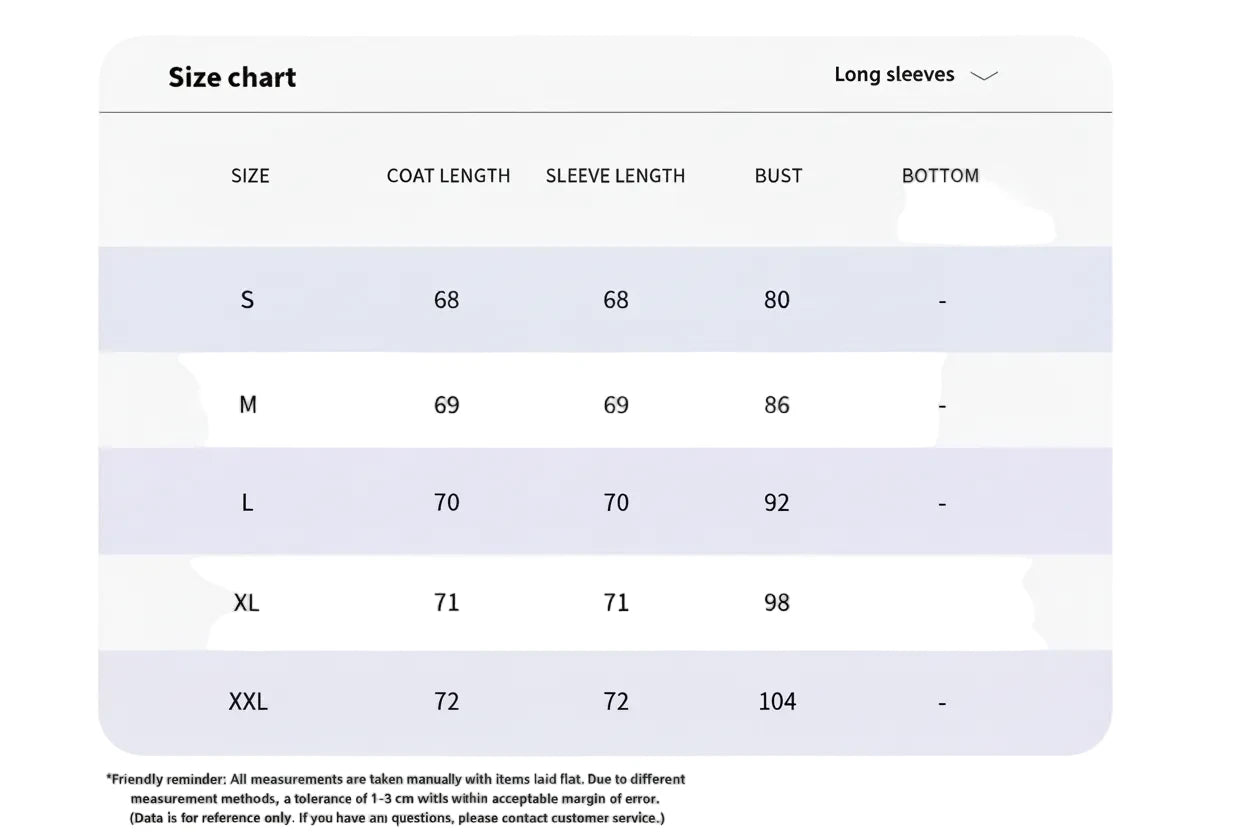The height and width of the screenshot is (832, 1248).
Task: Click the SIZE column header
Action: pyautogui.click(x=250, y=176)
